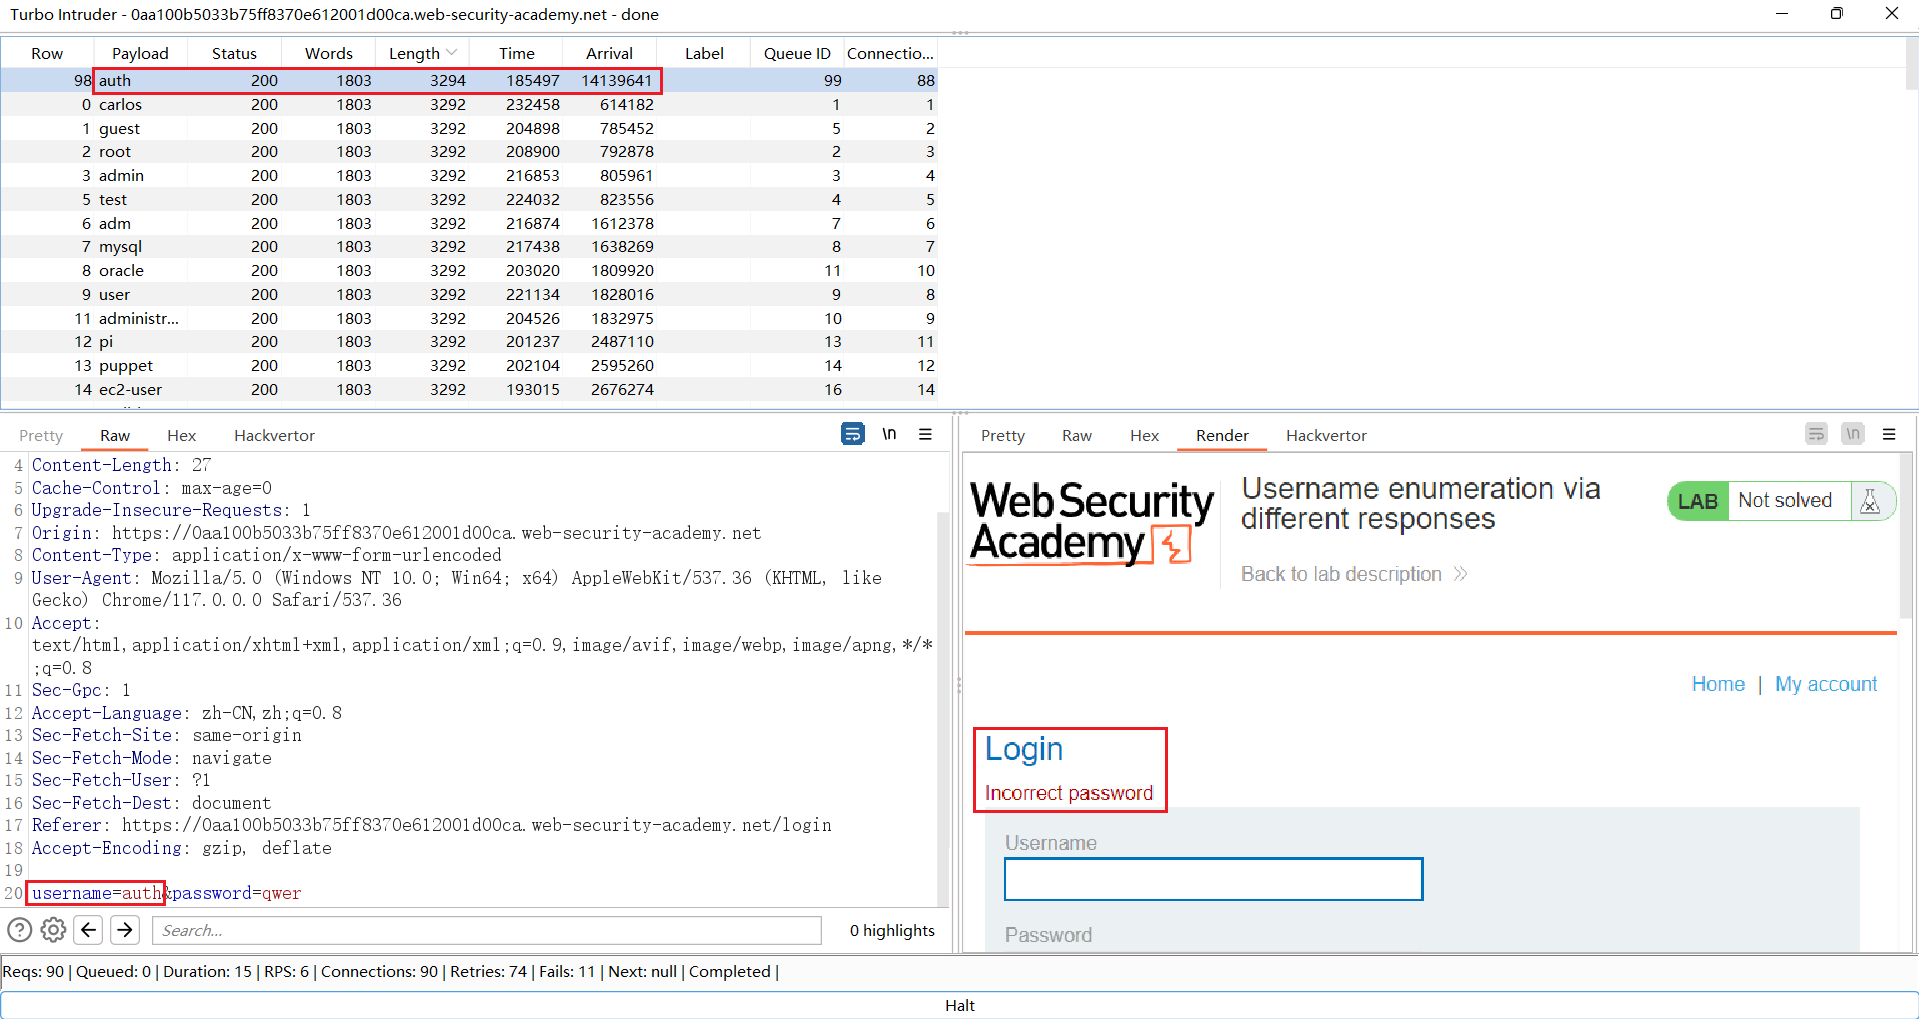Viewport: 1920px width, 1020px height.
Task: Switch response view to Hex tab
Action: (x=1144, y=435)
